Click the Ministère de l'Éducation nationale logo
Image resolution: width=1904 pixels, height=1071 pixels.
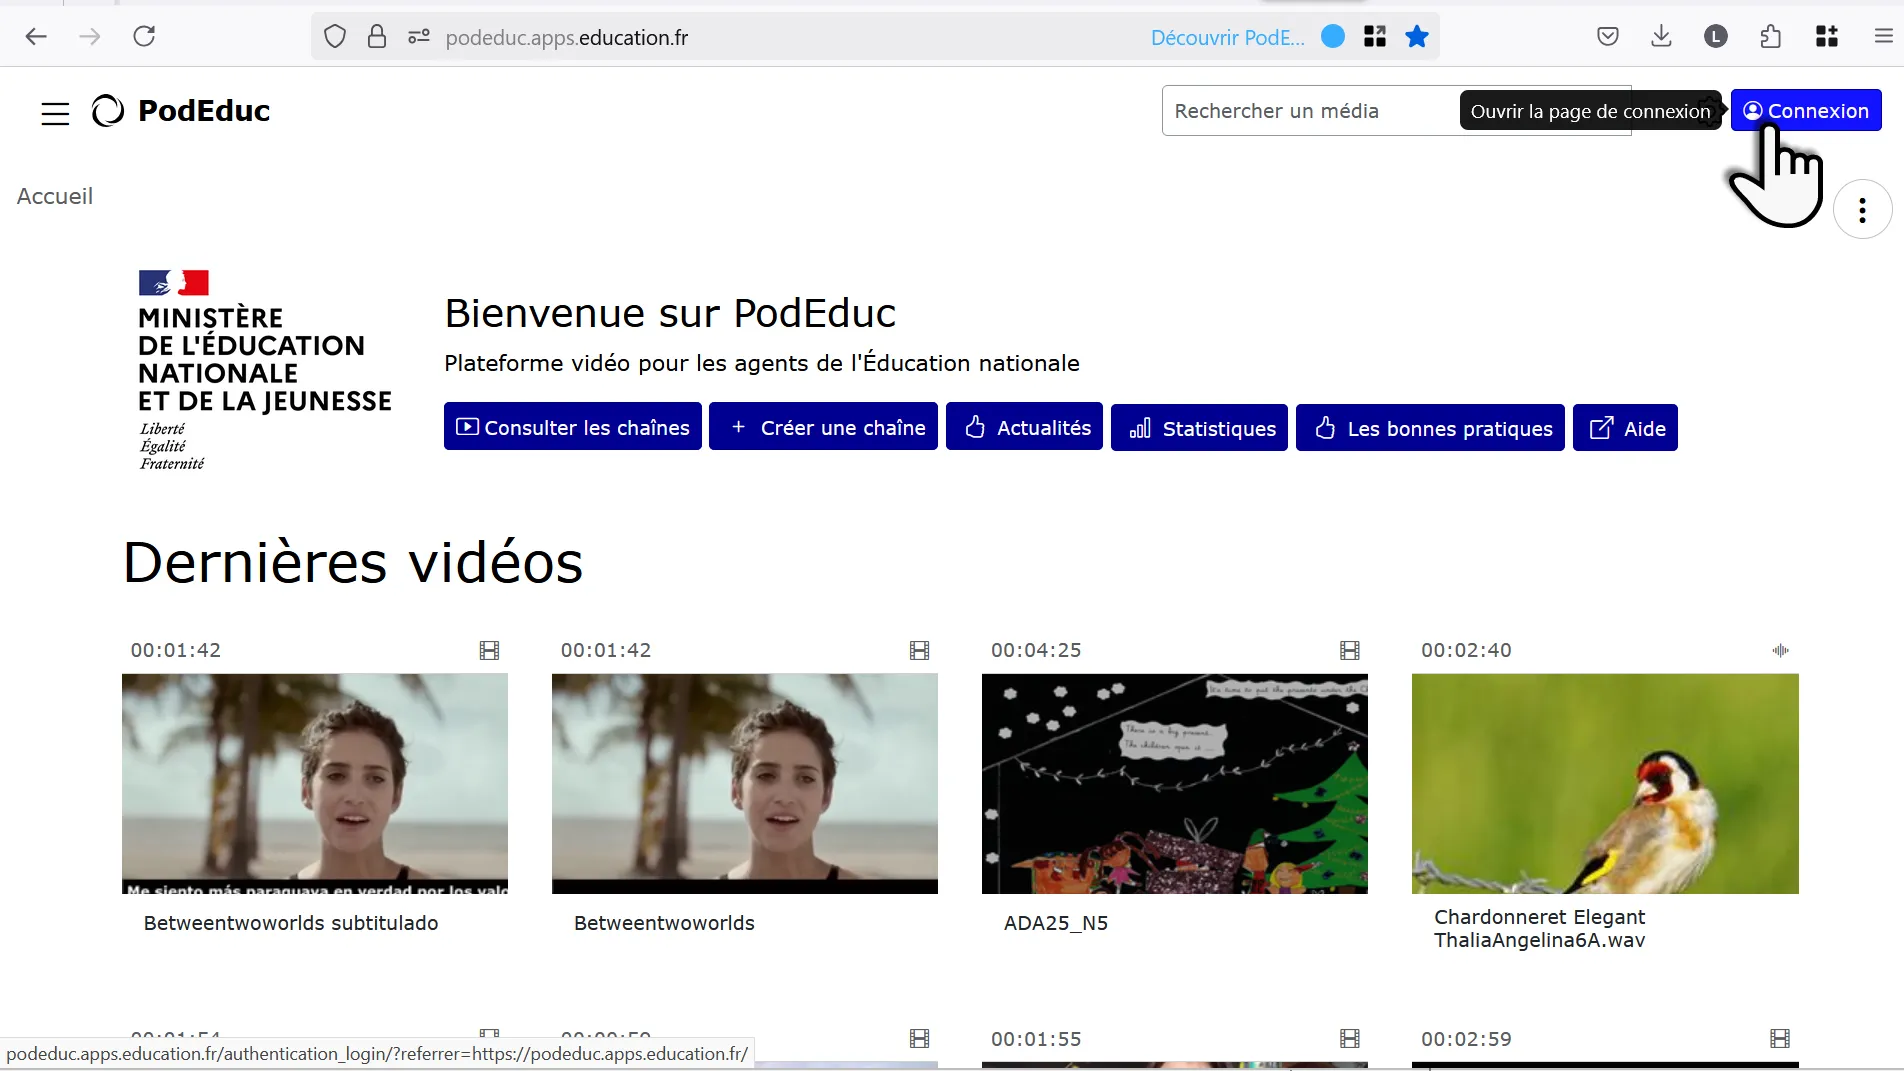coord(265,370)
